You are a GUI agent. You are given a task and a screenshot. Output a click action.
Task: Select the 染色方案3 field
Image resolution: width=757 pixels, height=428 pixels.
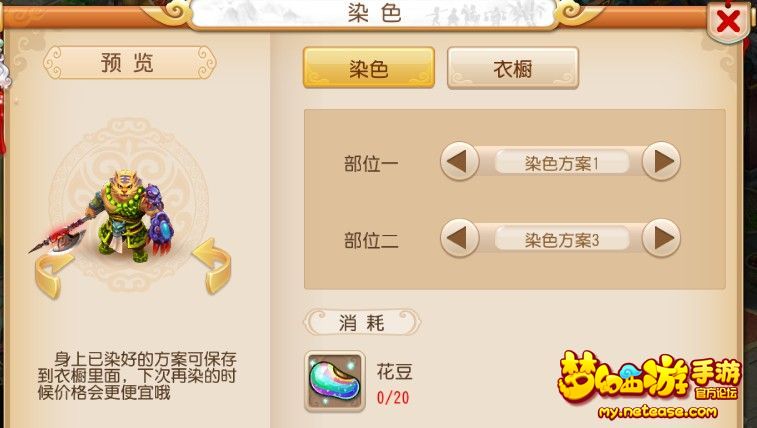pyautogui.click(x=561, y=239)
